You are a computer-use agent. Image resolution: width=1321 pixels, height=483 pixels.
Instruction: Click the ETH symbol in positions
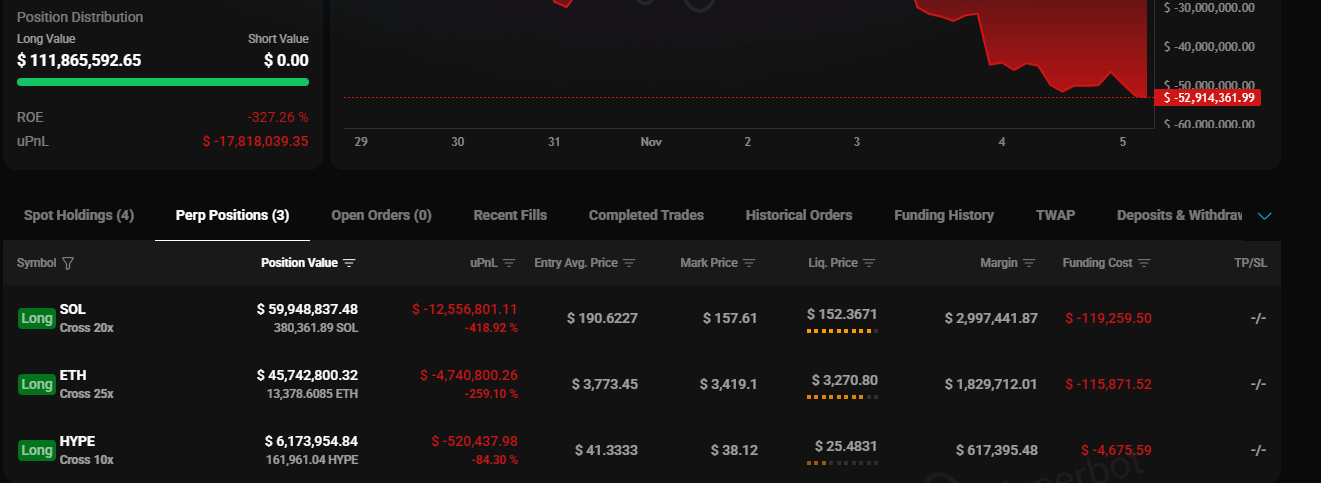tap(73, 375)
